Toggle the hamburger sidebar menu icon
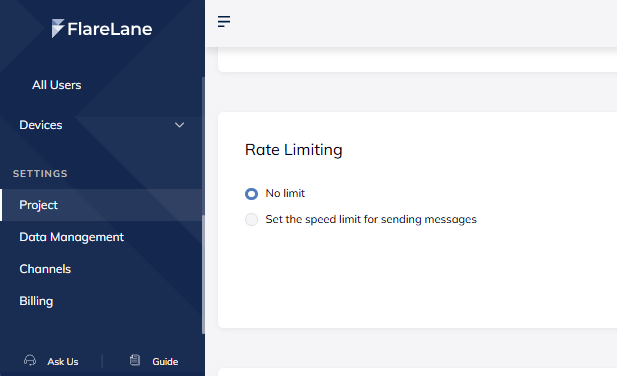This screenshot has width=617, height=376. (224, 21)
